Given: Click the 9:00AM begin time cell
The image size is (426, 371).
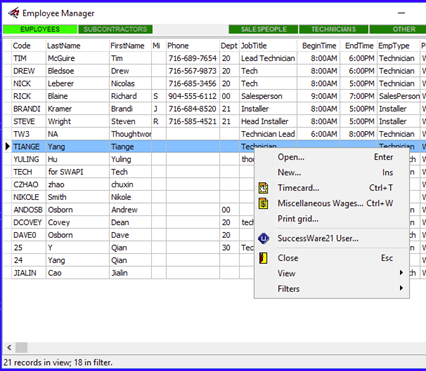Looking at the screenshot, I should (x=318, y=96).
